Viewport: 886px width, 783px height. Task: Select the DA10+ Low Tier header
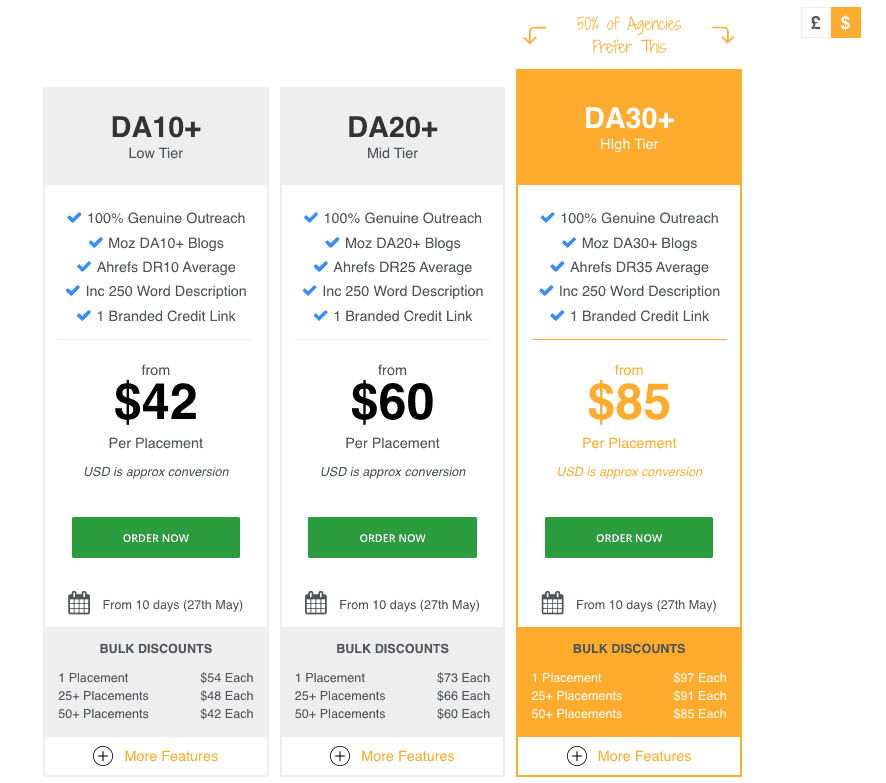coord(156,136)
